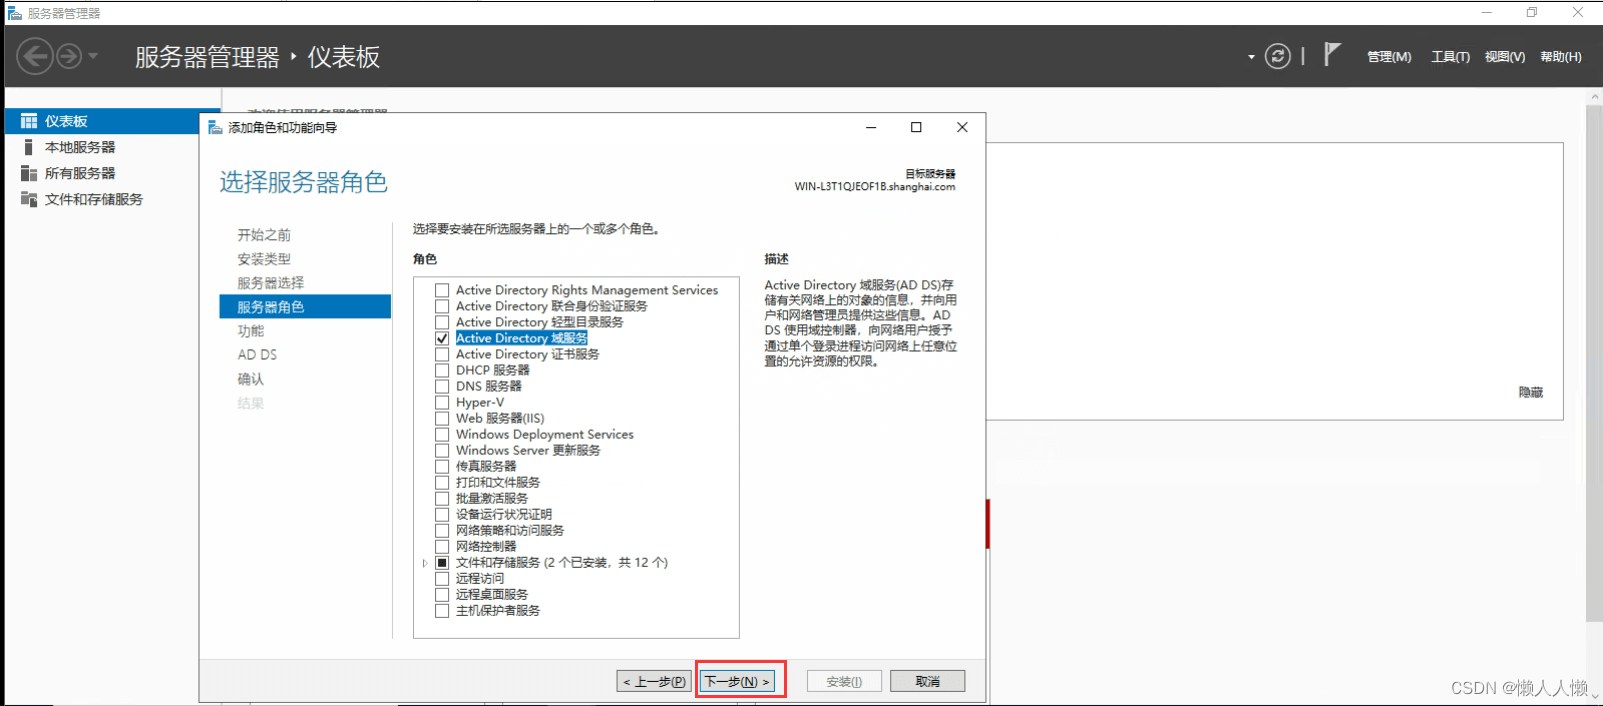Screen dimensions: 1603x706
Task: Toggle the 文件和存储服务 role checkbox
Action: point(442,562)
